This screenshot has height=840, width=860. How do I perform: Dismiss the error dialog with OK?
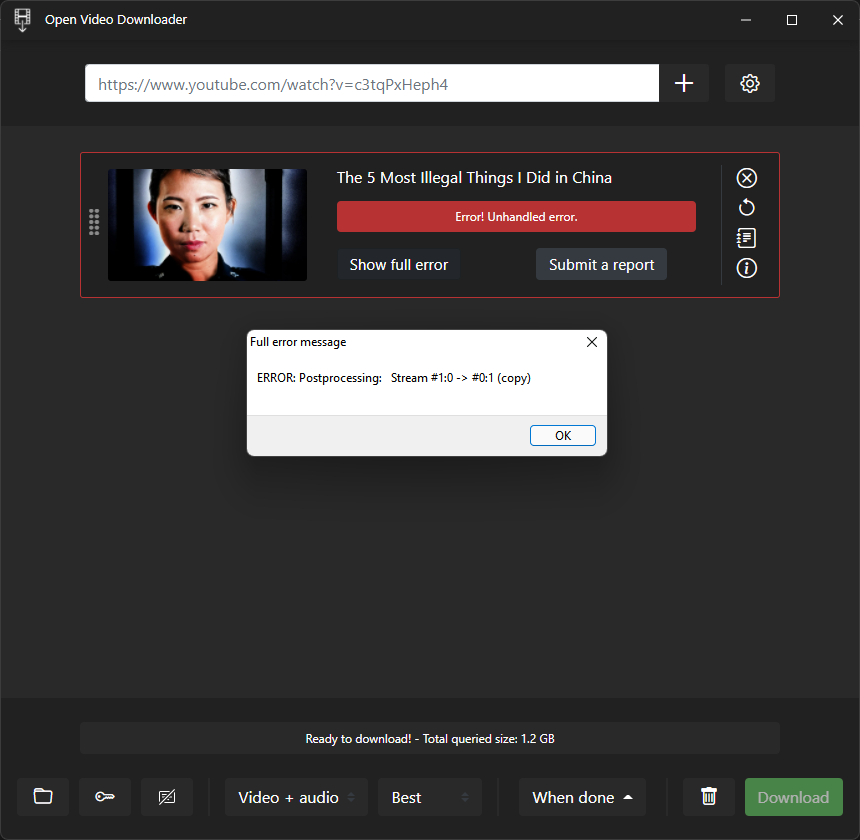[562, 435]
